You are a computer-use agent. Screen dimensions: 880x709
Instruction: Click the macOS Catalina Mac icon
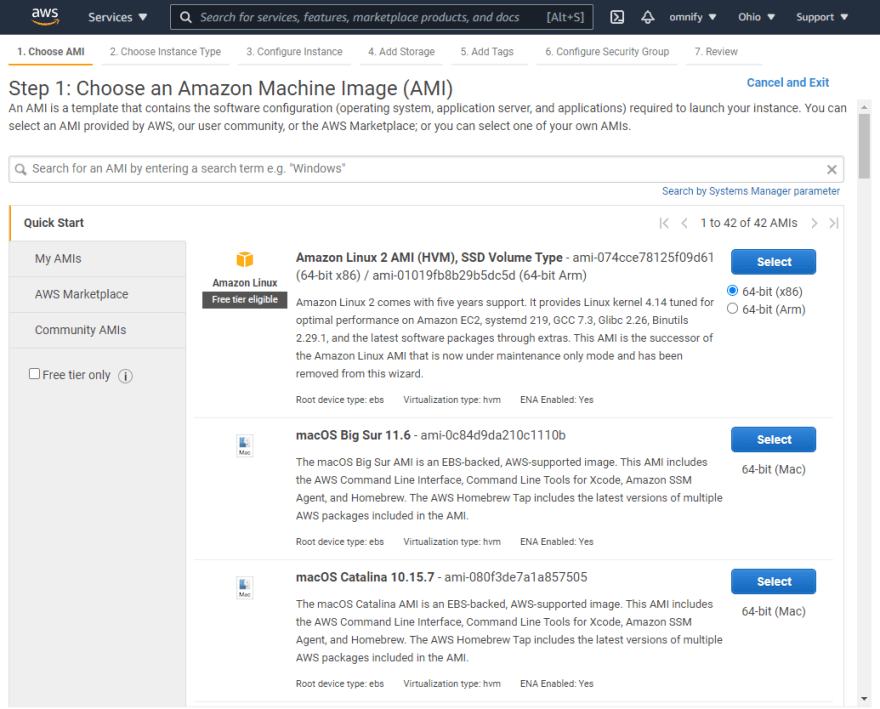click(245, 588)
